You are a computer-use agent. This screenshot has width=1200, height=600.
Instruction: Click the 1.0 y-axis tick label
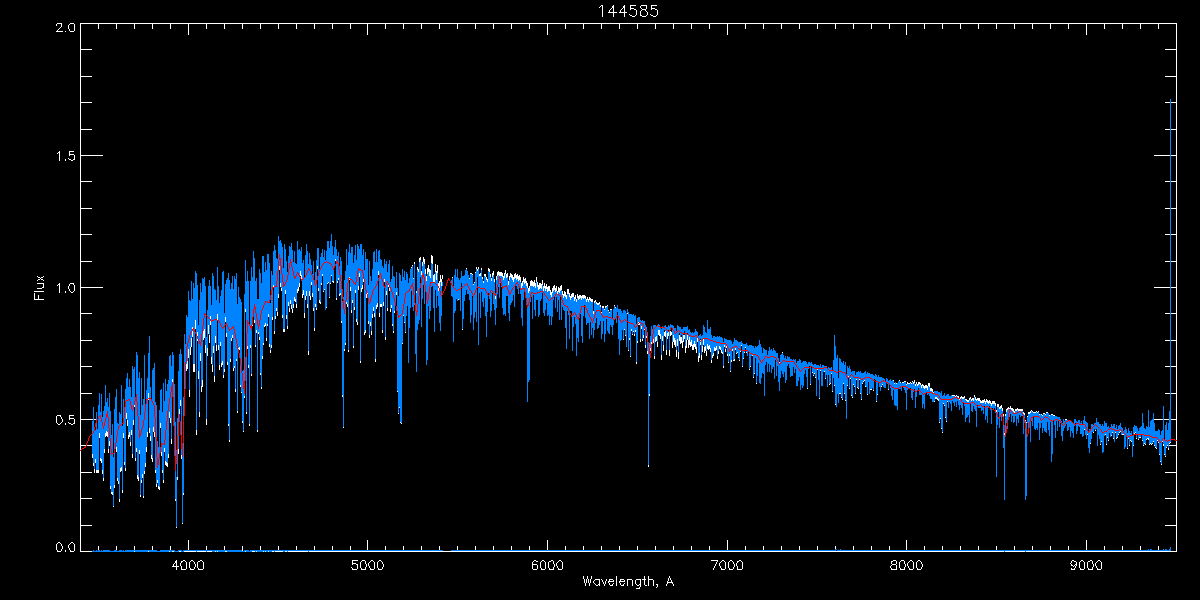[x=64, y=288]
